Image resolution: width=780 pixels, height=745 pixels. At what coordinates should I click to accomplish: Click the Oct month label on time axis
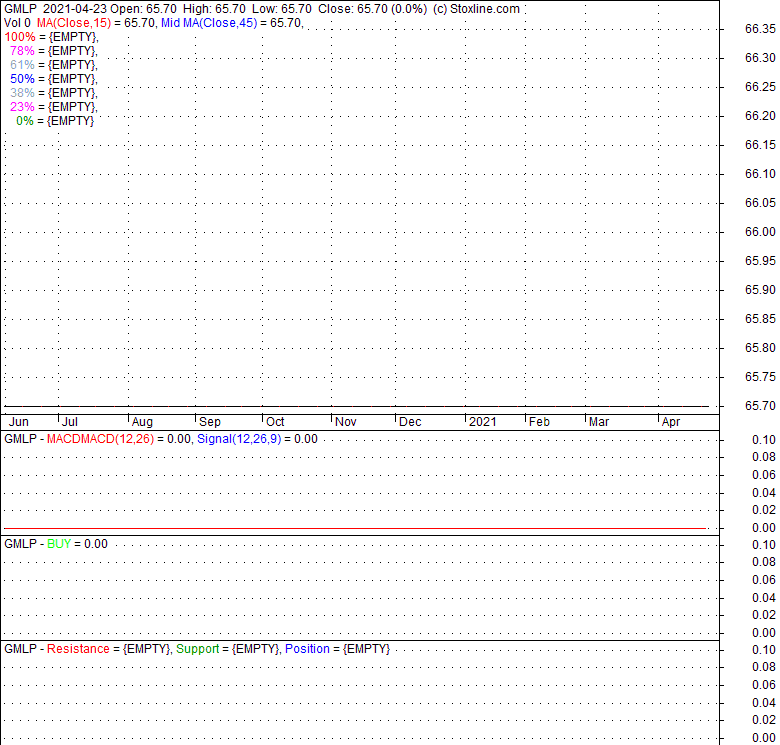(275, 422)
